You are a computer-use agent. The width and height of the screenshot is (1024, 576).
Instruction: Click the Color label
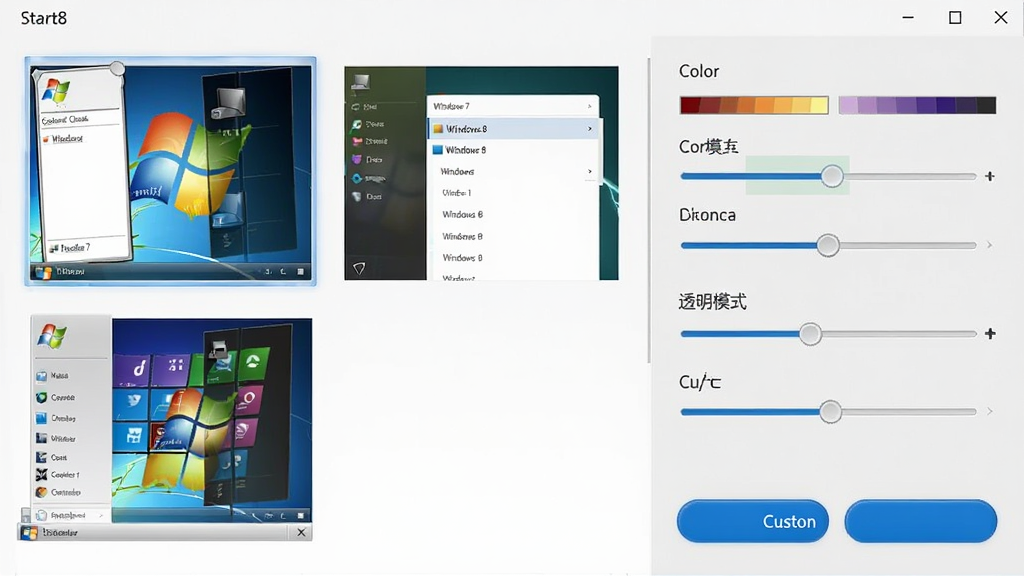[699, 71]
